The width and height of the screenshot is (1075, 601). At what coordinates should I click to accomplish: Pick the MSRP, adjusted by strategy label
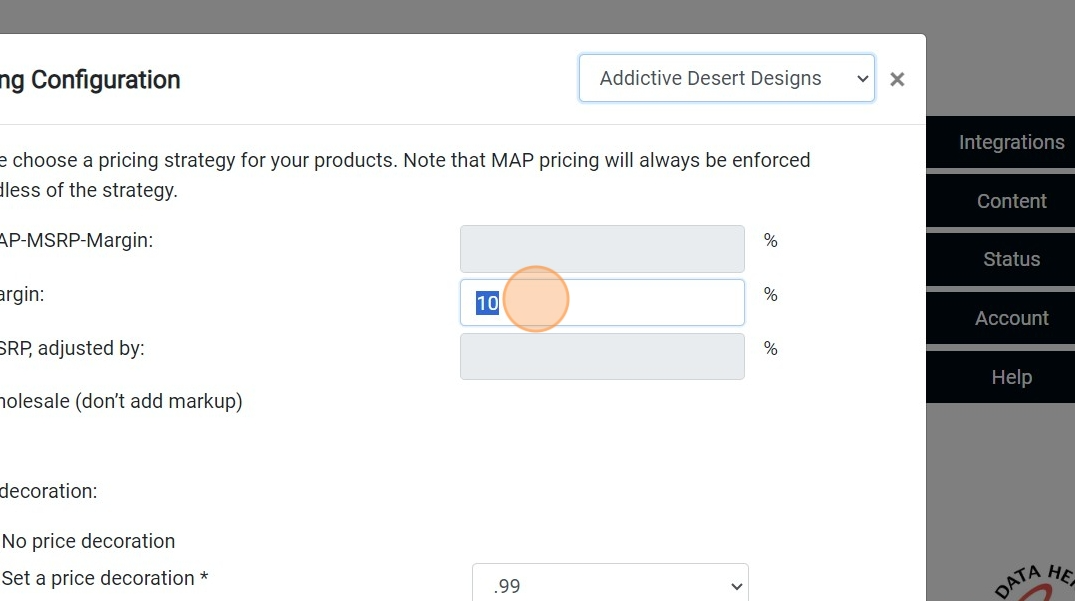(70, 348)
